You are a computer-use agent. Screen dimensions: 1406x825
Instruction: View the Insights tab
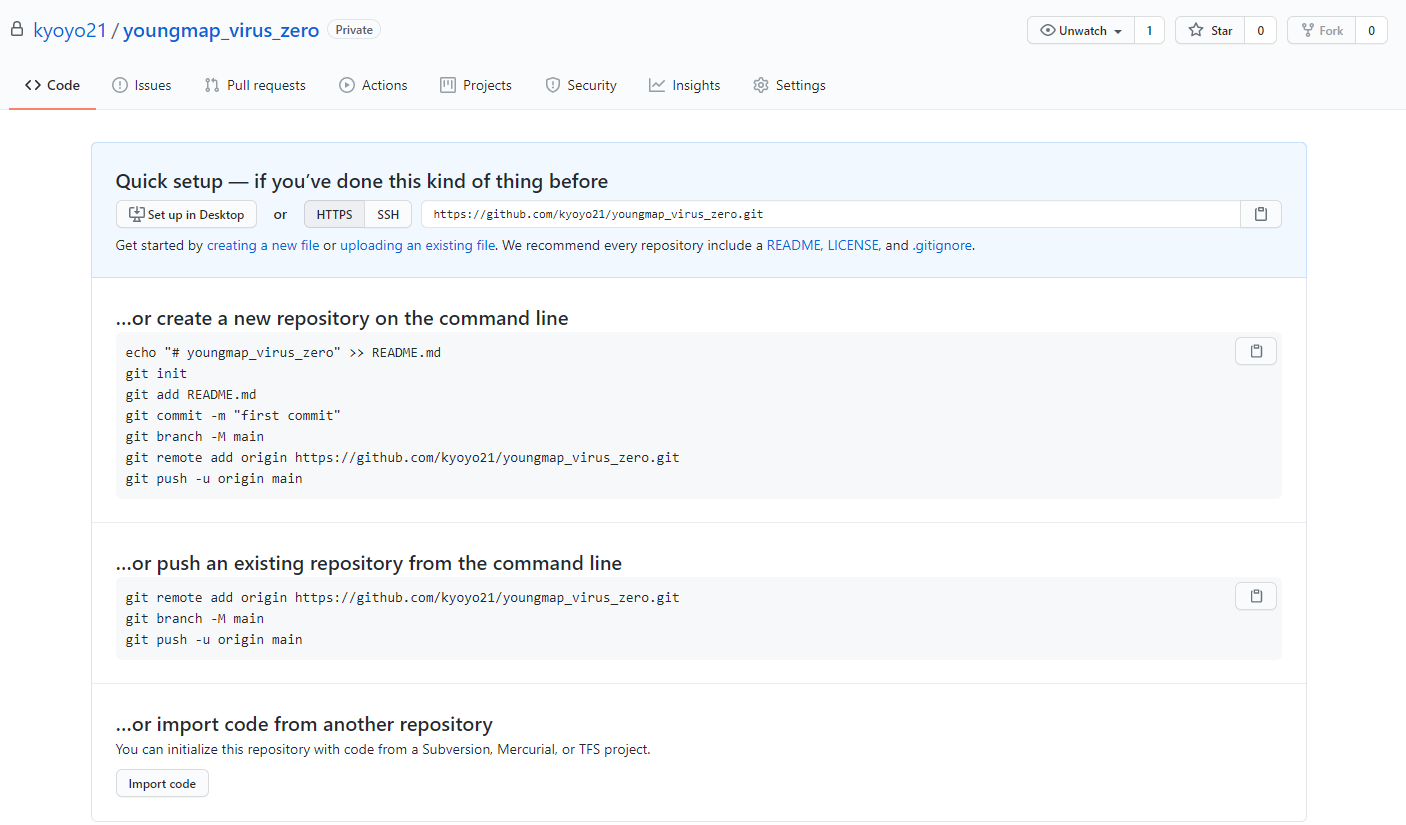coord(685,85)
